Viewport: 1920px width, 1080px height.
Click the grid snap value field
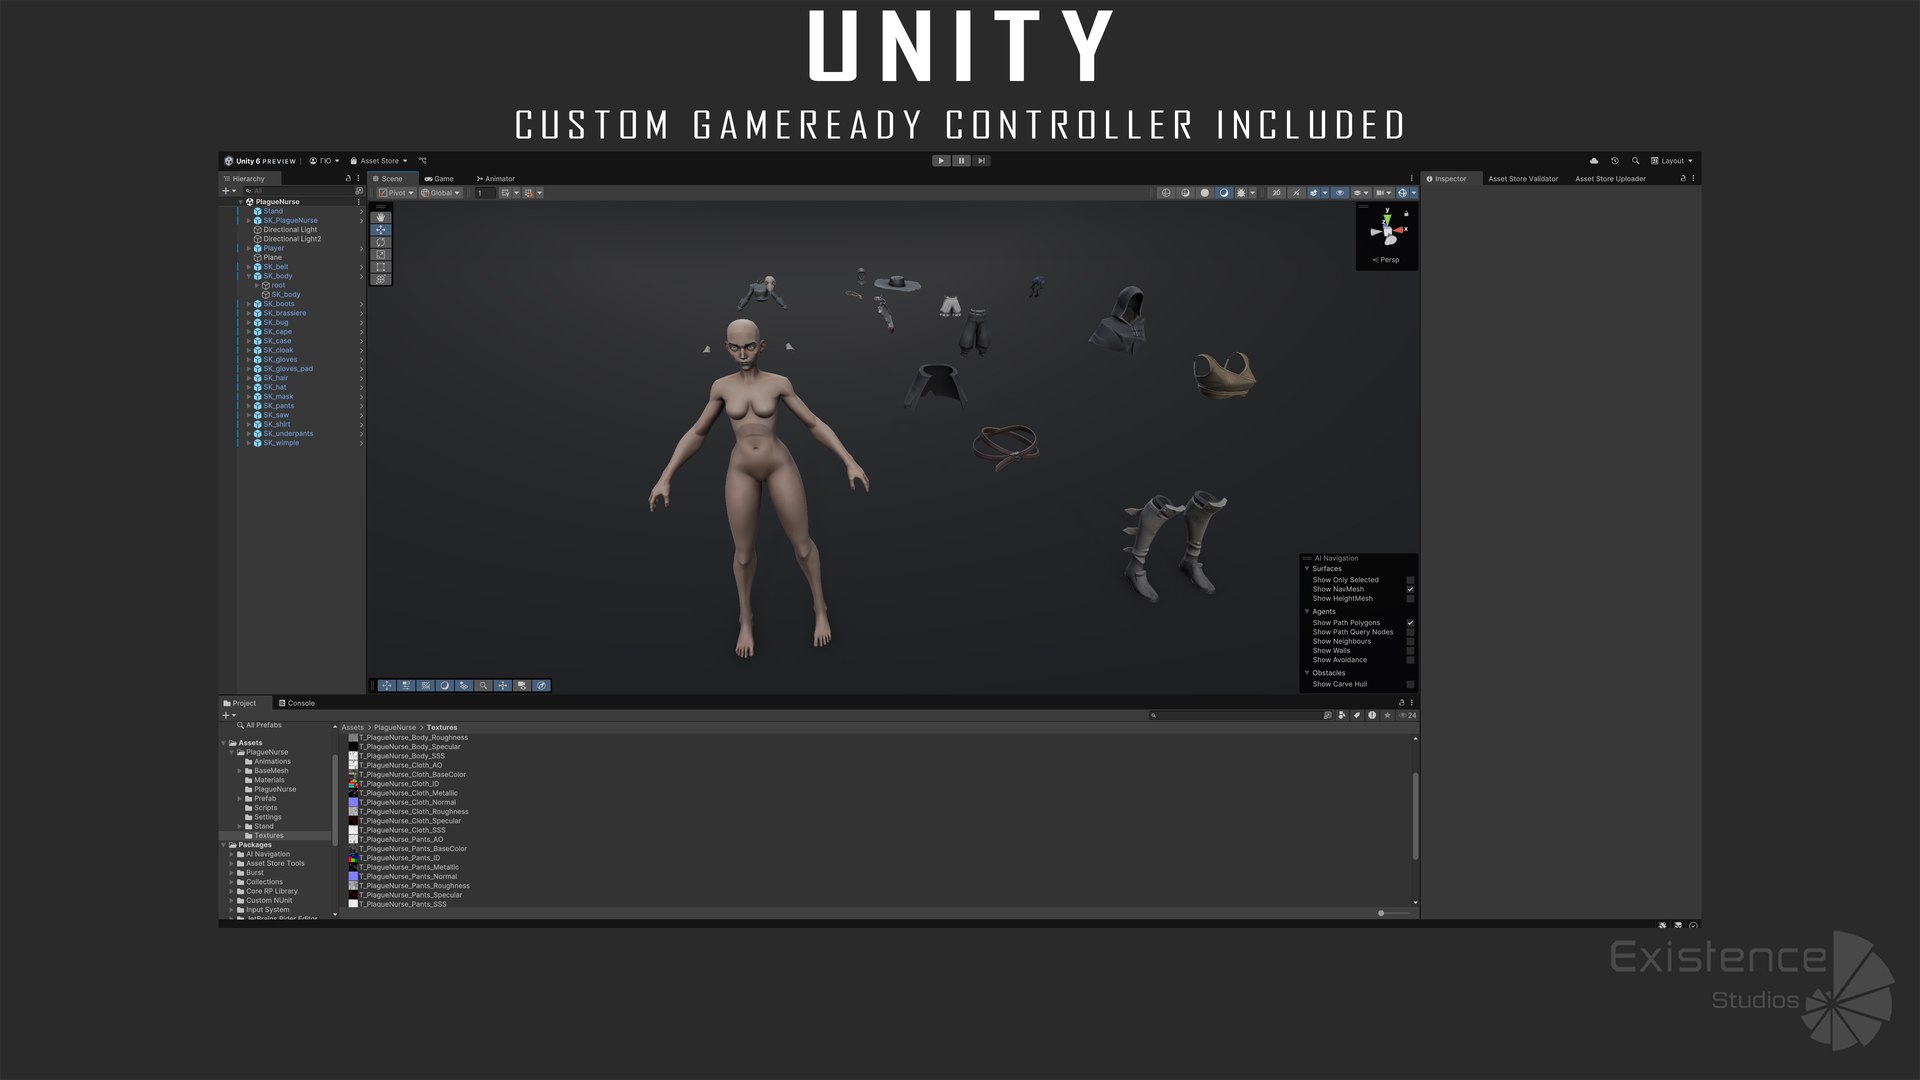[x=485, y=193]
